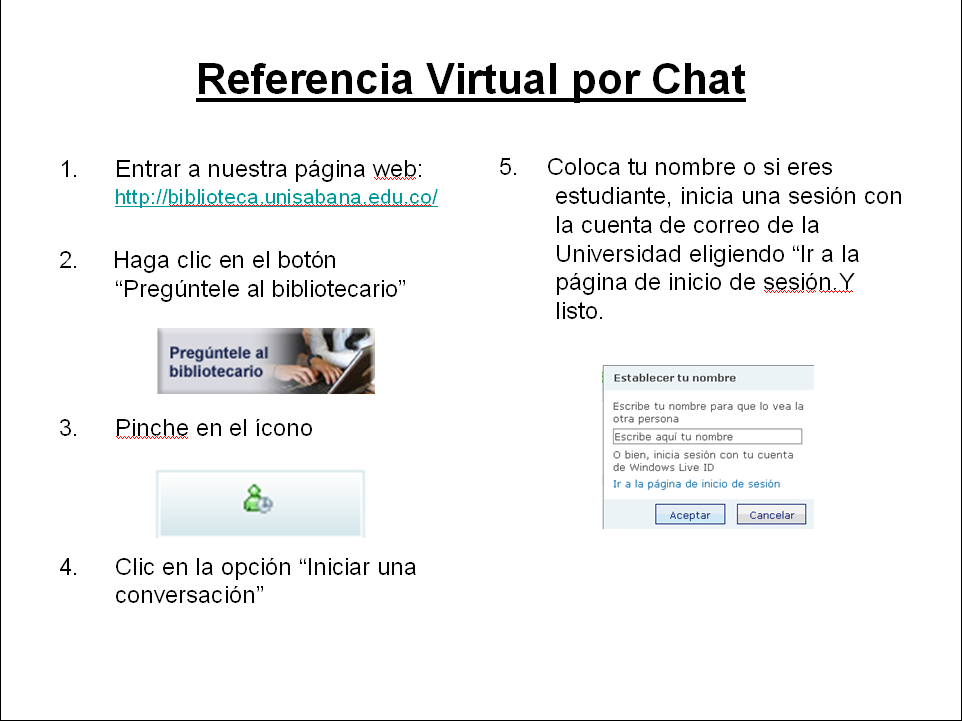The image size is (962, 721).
Task: Click 'Escribe tu nombre para que lo vea' instruction
Action: (708, 407)
